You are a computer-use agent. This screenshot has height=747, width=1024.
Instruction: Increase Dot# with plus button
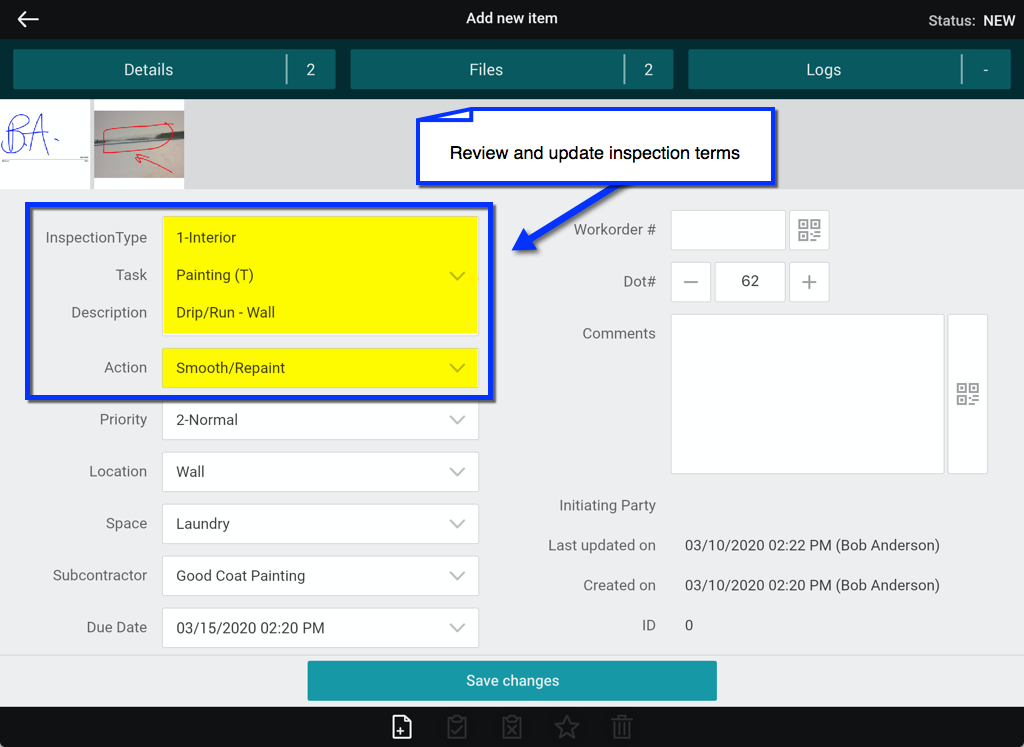pos(809,282)
